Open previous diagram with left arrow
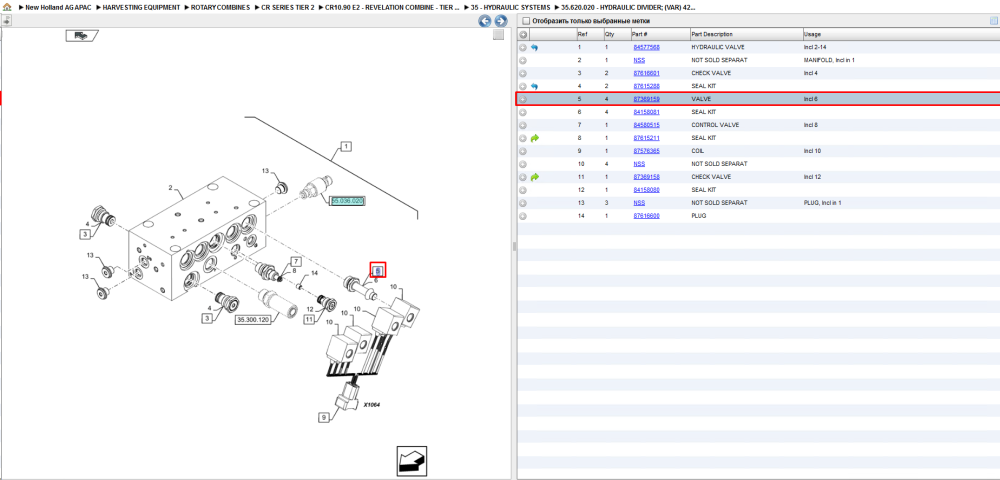Viewport: 1000px width, 480px height. tap(485, 21)
